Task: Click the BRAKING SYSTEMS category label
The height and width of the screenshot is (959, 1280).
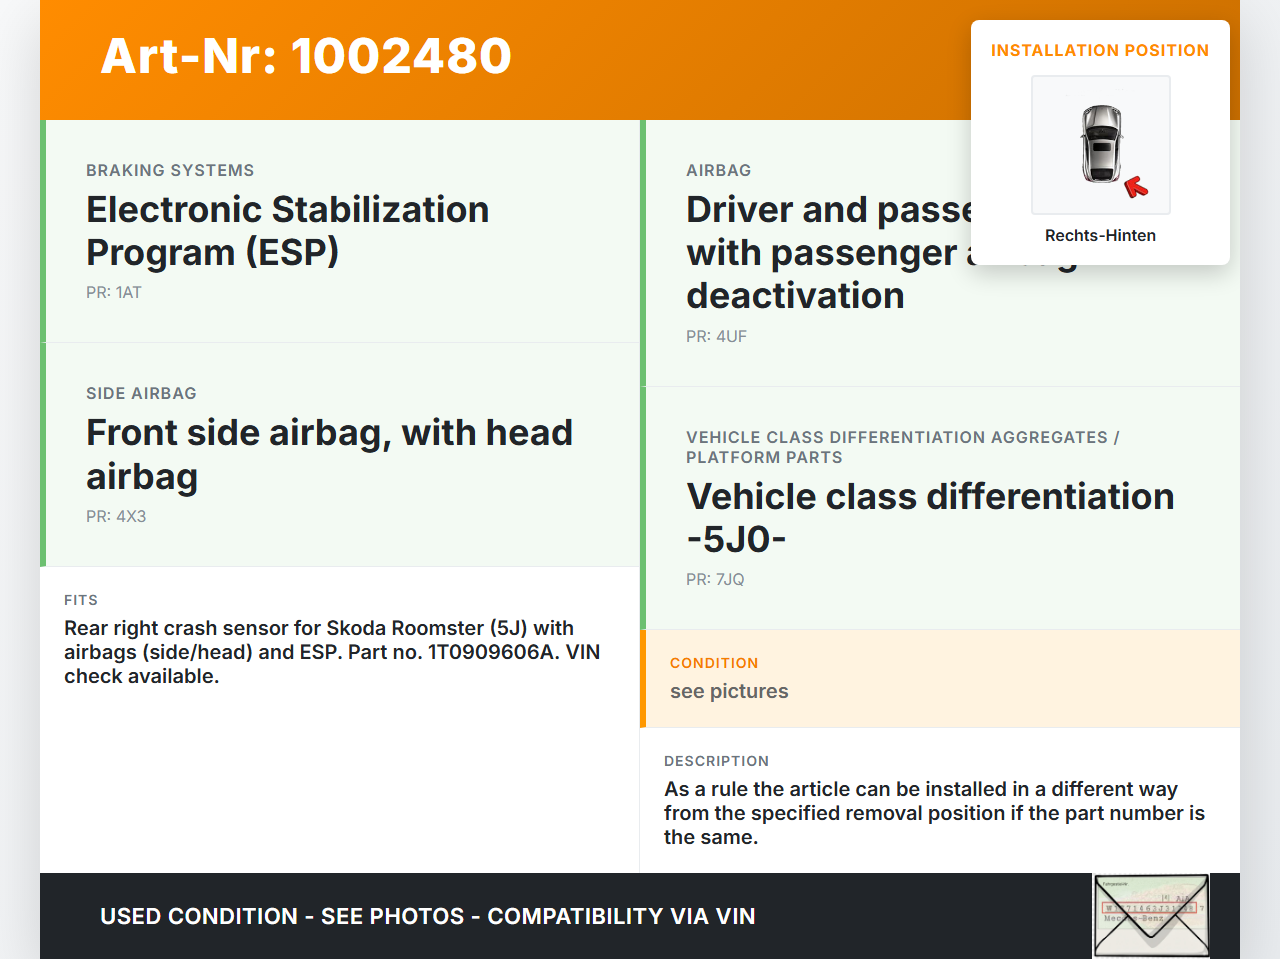Action: (170, 170)
